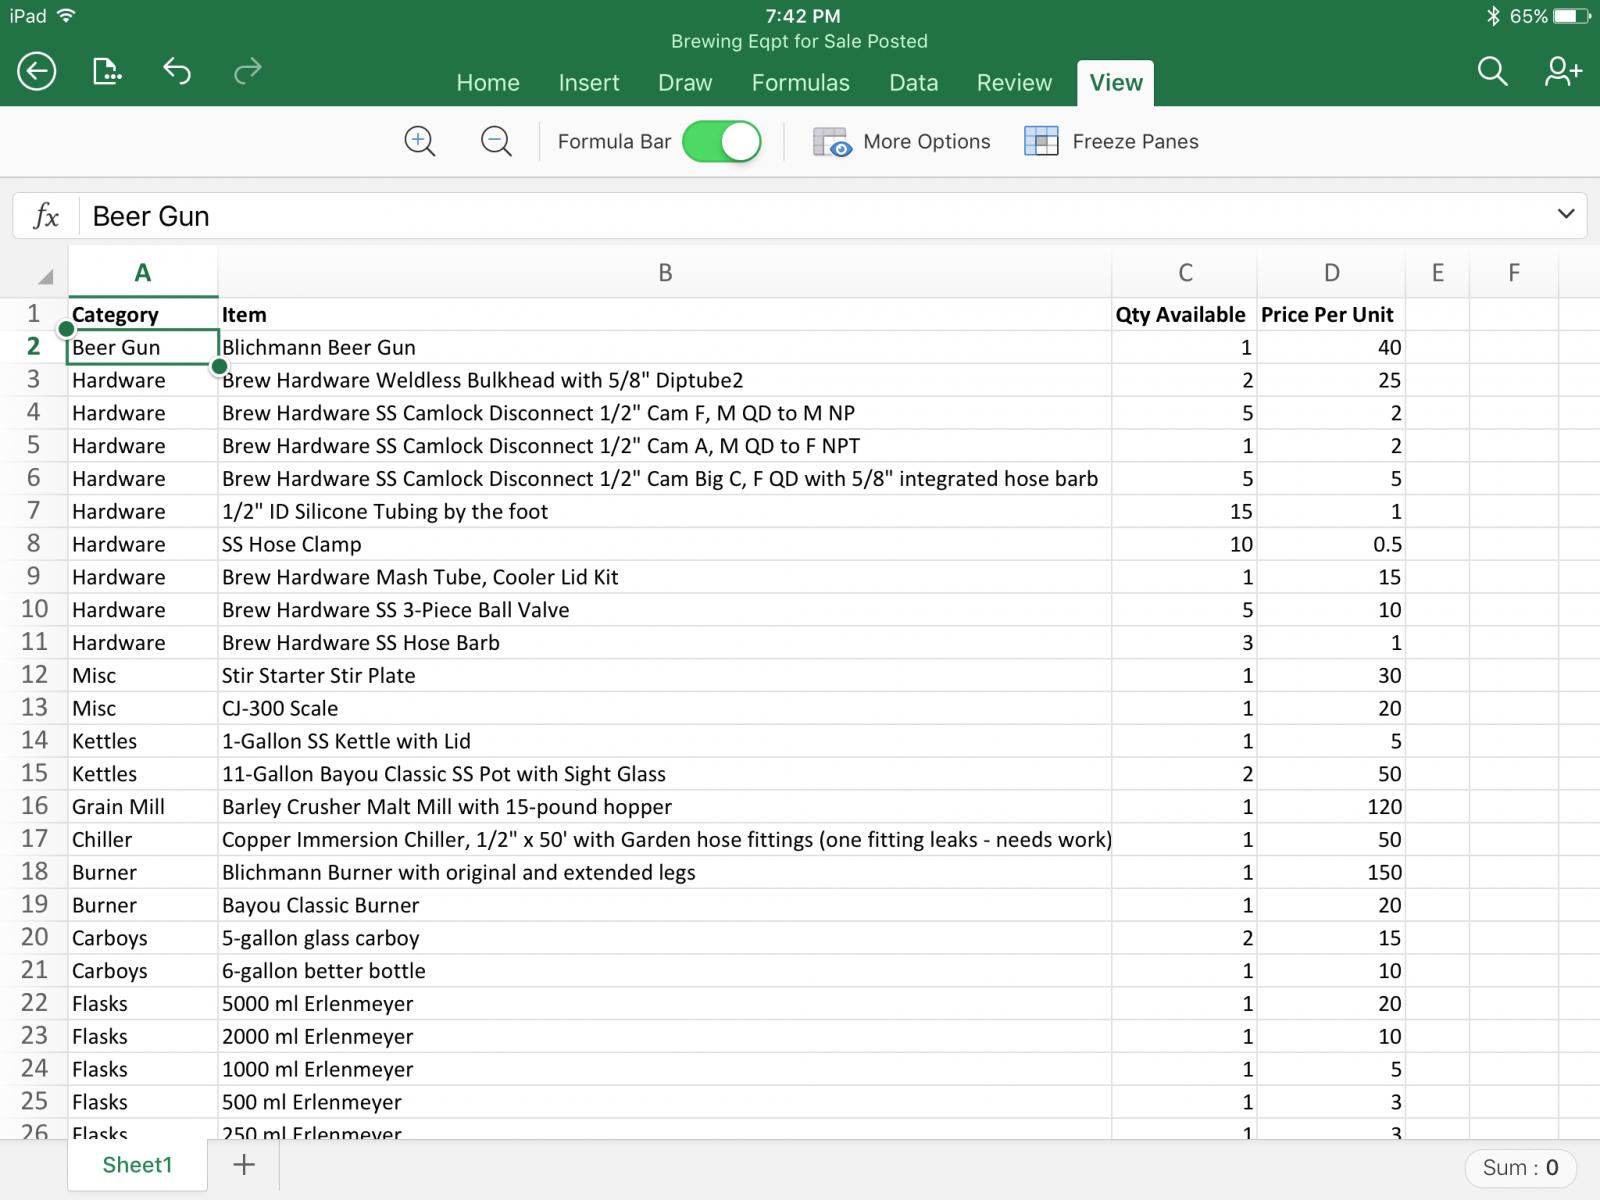Select column D header
The height and width of the screenshot is (1200, 1600).
(1331, 273)
